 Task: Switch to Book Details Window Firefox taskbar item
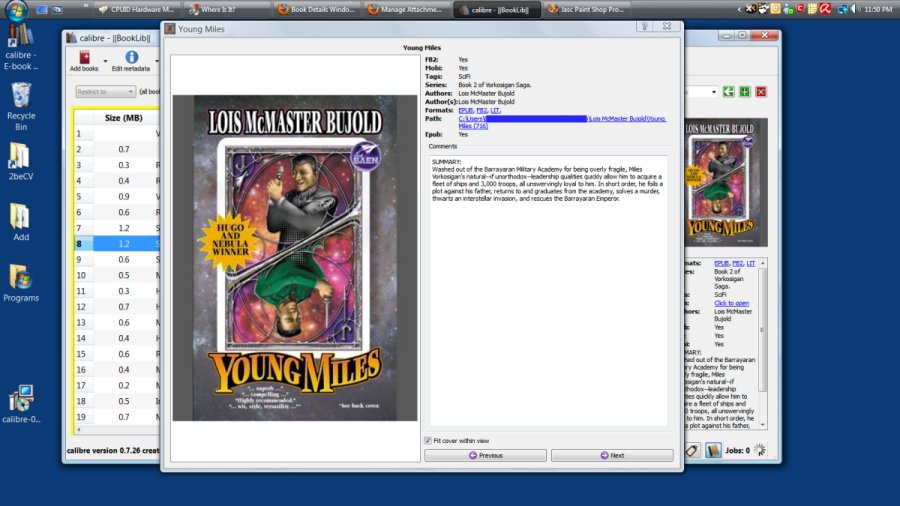(x=317, y=9)
